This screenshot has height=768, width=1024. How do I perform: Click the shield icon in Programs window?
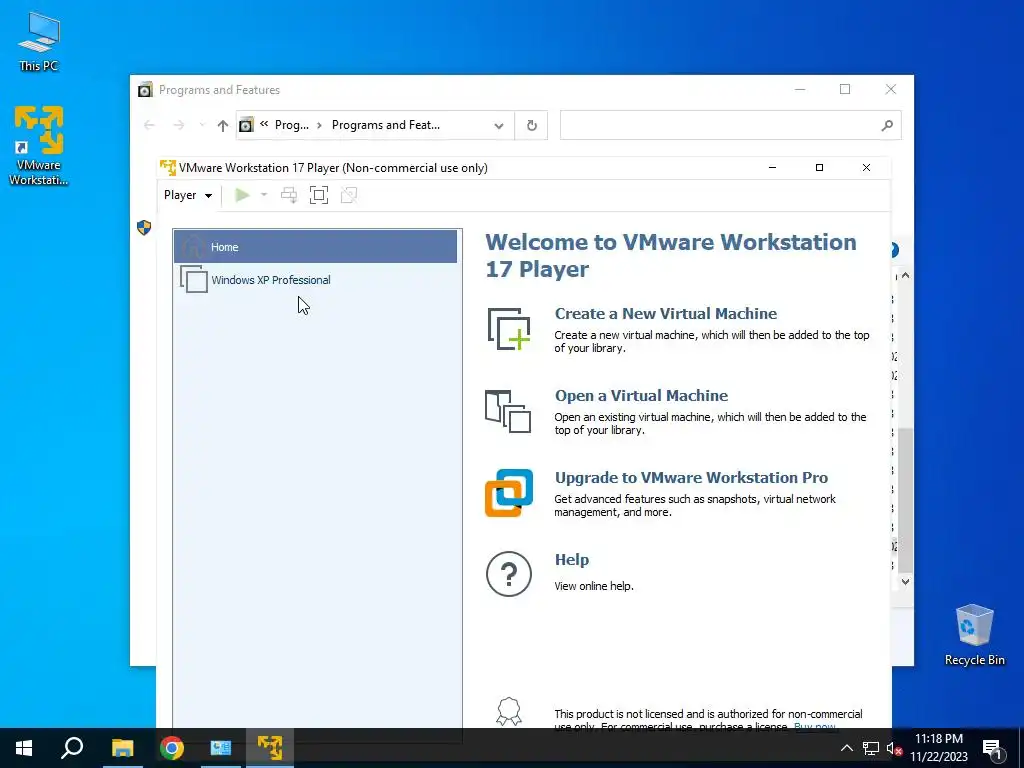coord(144,227)
